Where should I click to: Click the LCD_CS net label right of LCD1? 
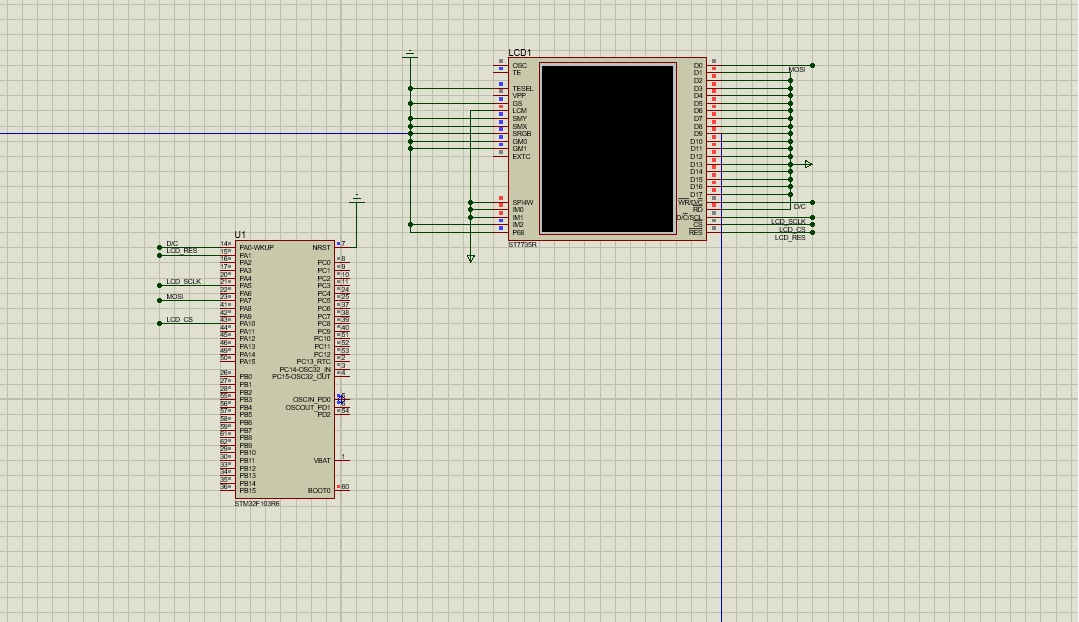point(792,229)
